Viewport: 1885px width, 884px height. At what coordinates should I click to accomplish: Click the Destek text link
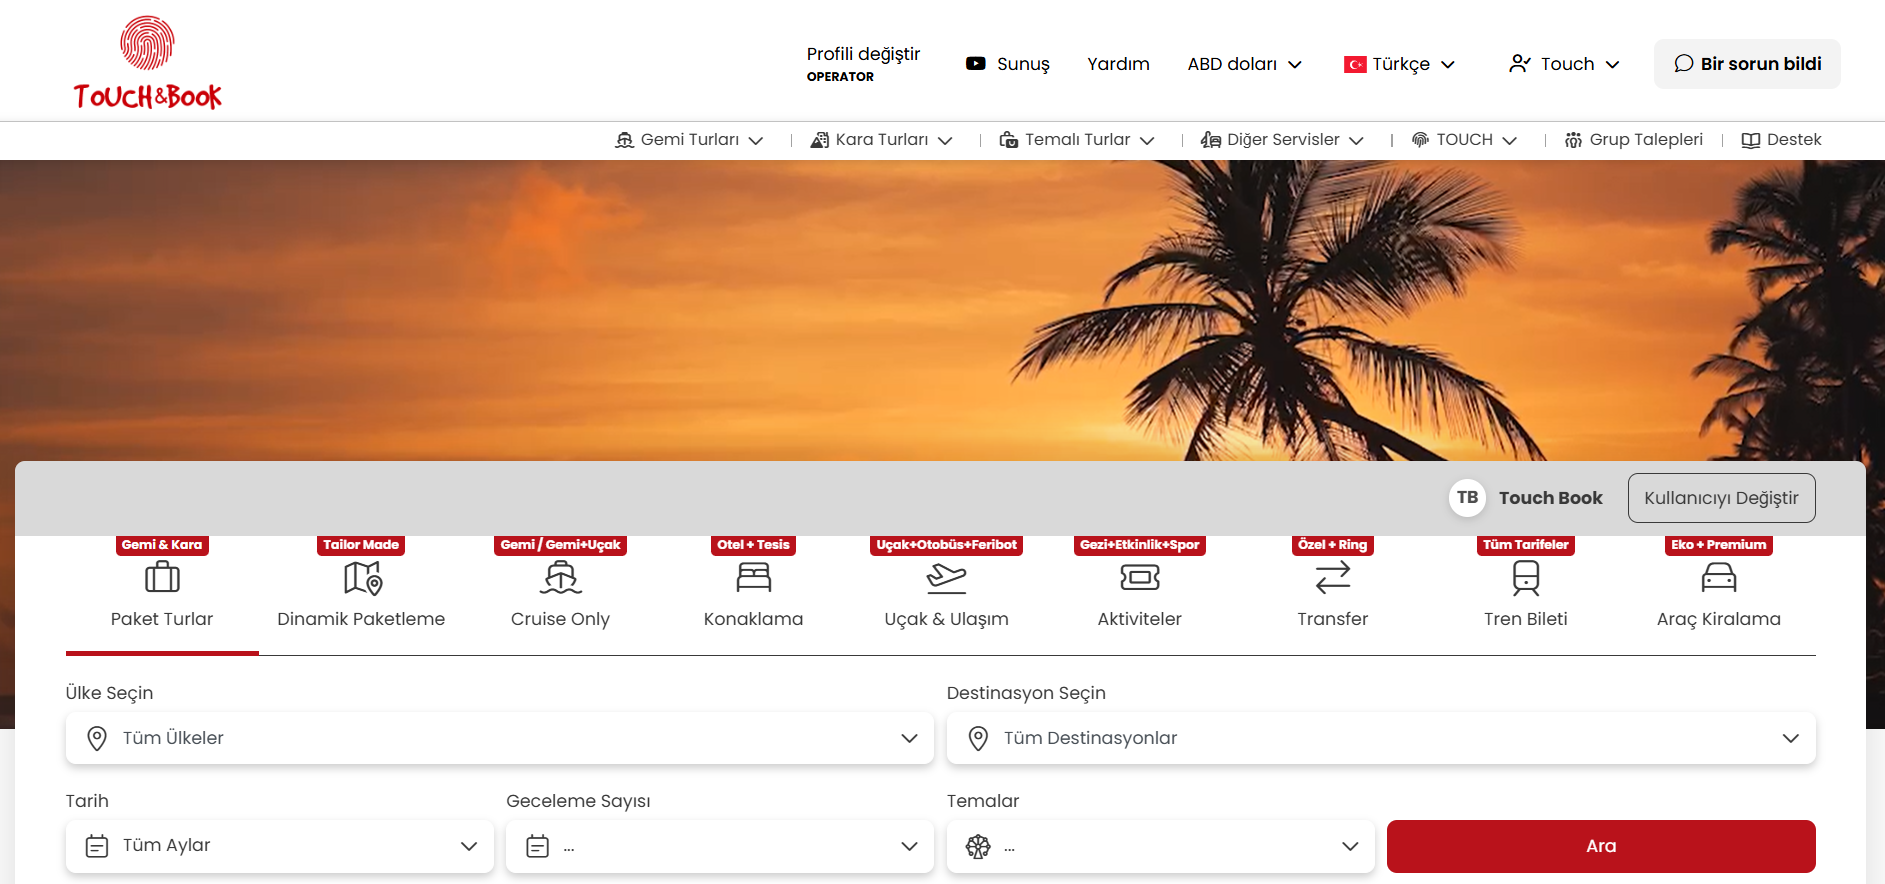coord(1794,140)
